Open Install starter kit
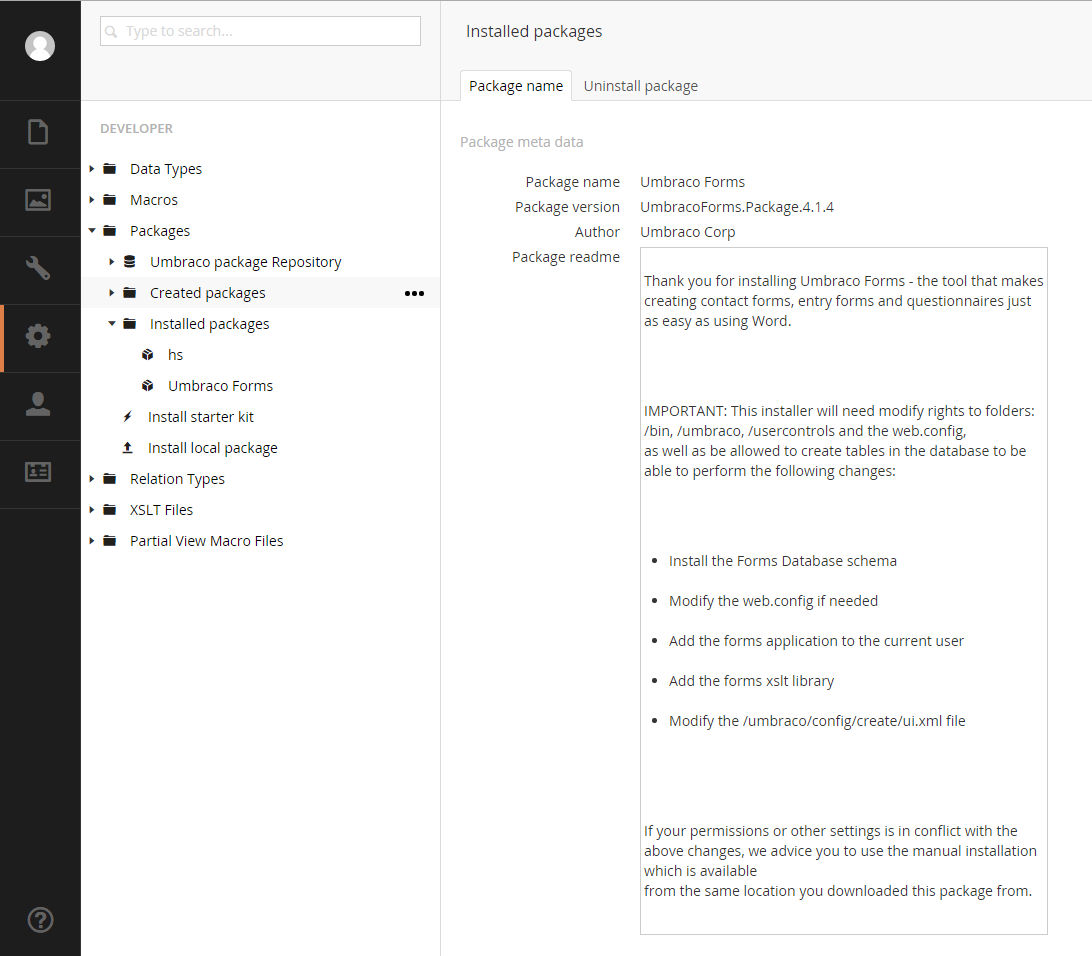The width and height of the screenshot is (1092, 956). coord(201,417)
